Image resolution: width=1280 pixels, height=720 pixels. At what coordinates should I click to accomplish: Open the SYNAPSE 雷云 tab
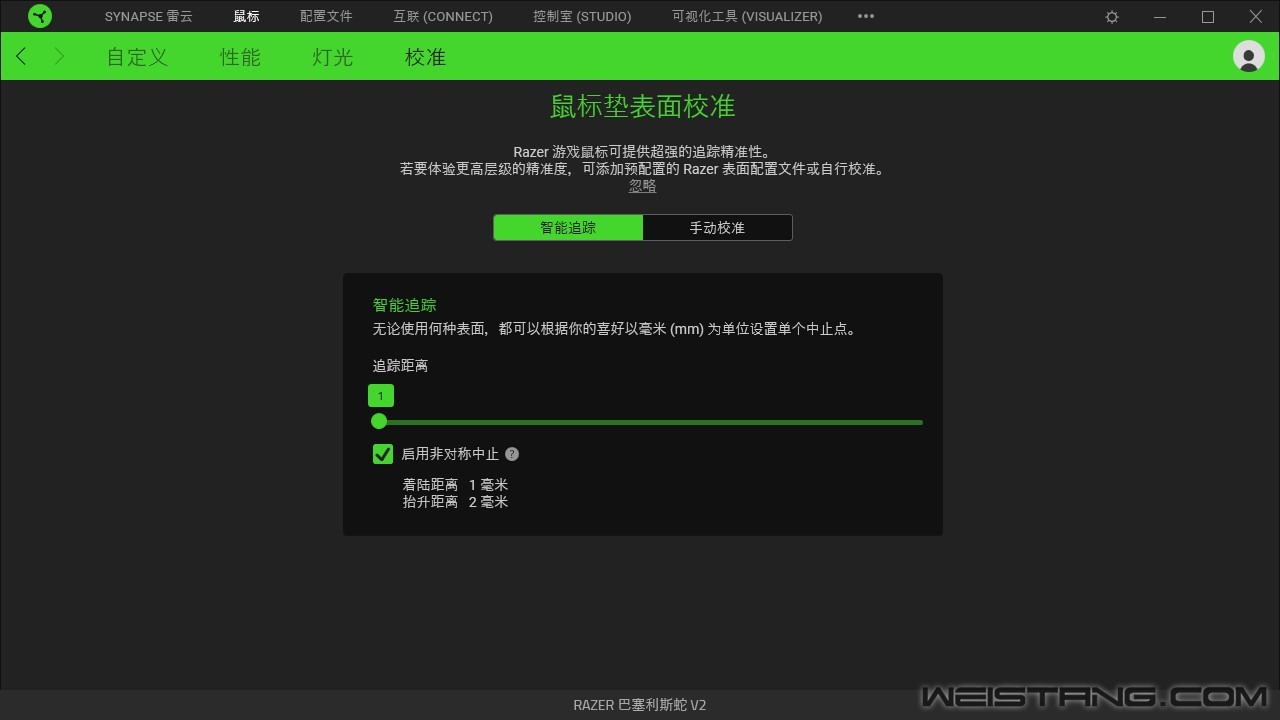tap(149, 16)
